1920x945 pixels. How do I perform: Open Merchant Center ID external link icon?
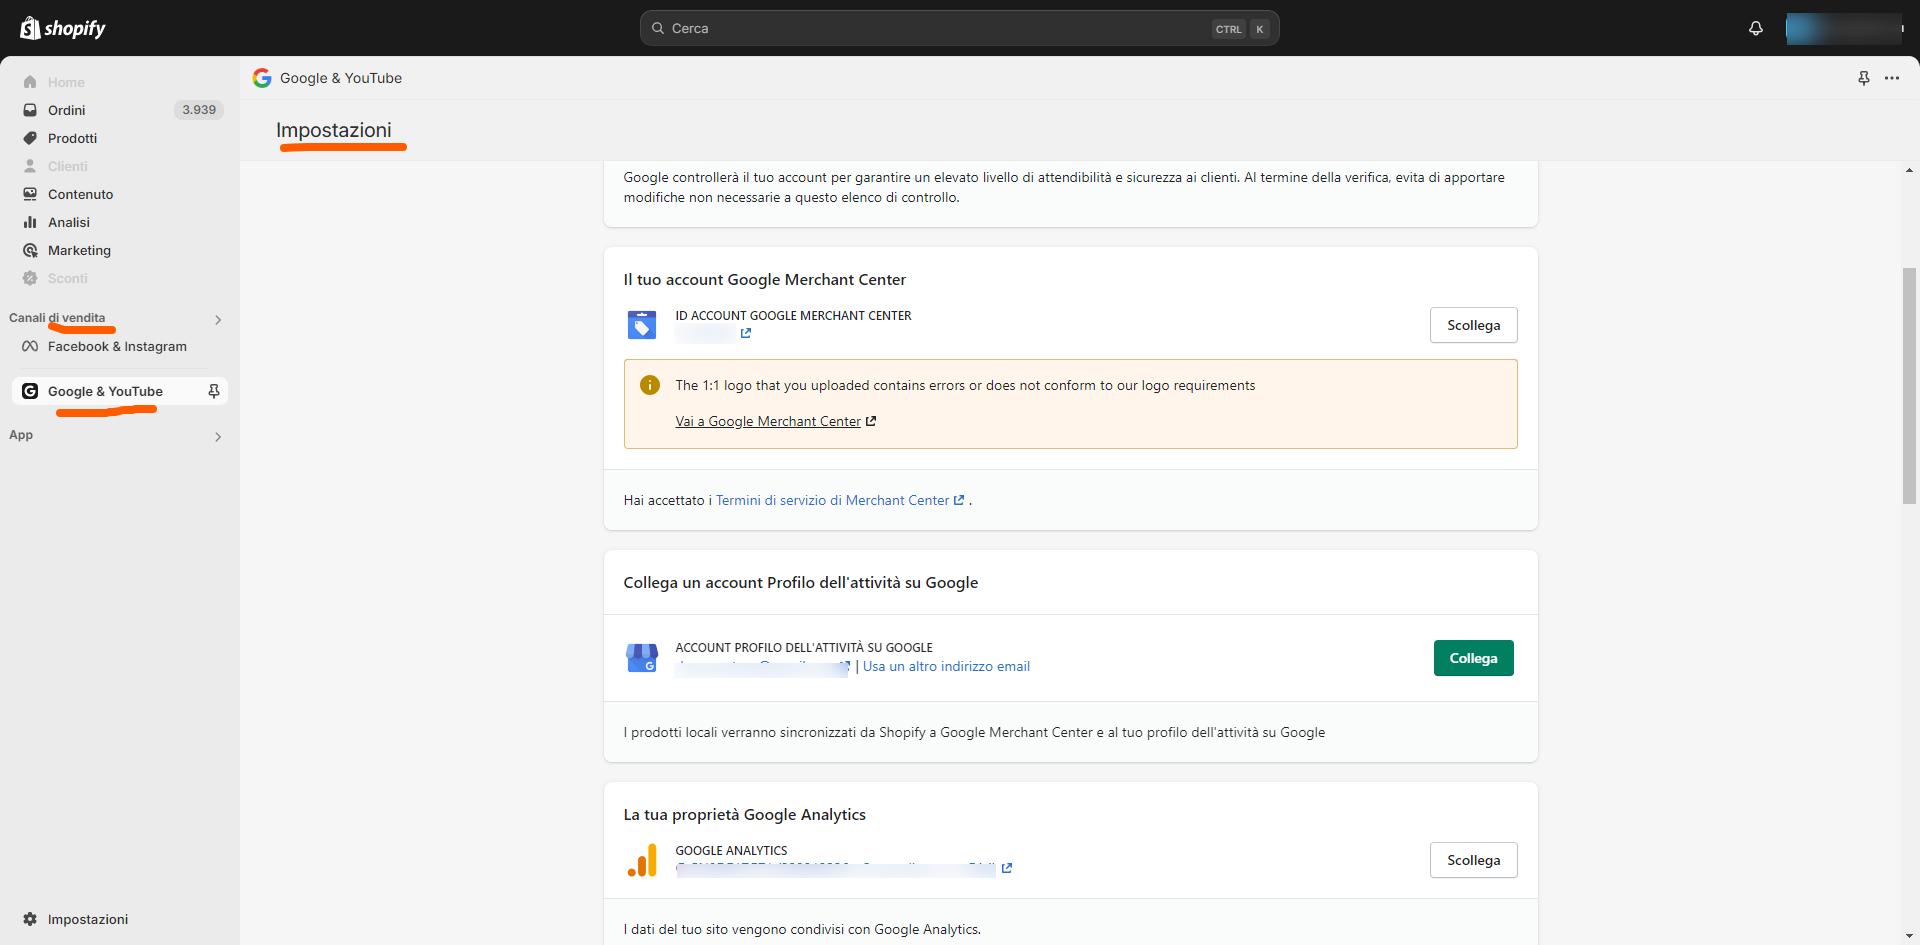point(745,333)
